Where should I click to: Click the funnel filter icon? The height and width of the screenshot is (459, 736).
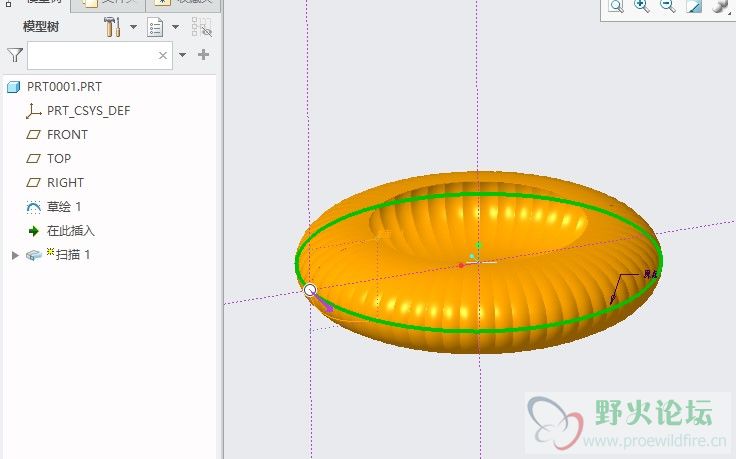click(x=15, y=55)
